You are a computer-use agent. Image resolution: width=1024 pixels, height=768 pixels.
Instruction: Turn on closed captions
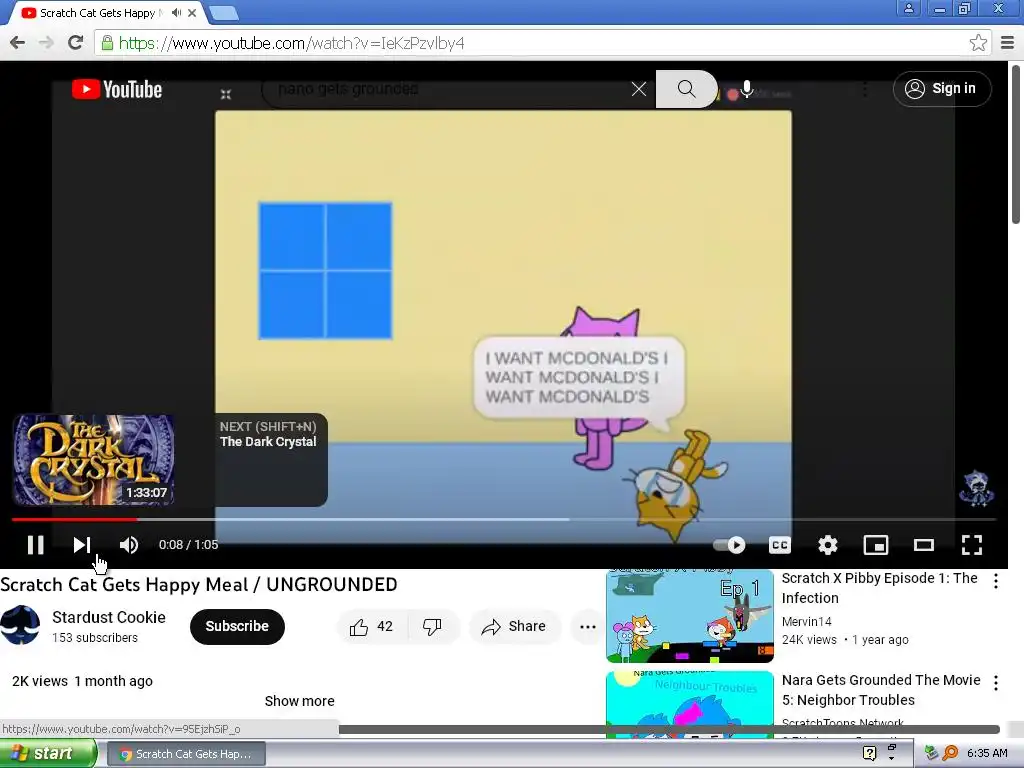(780, 545)
